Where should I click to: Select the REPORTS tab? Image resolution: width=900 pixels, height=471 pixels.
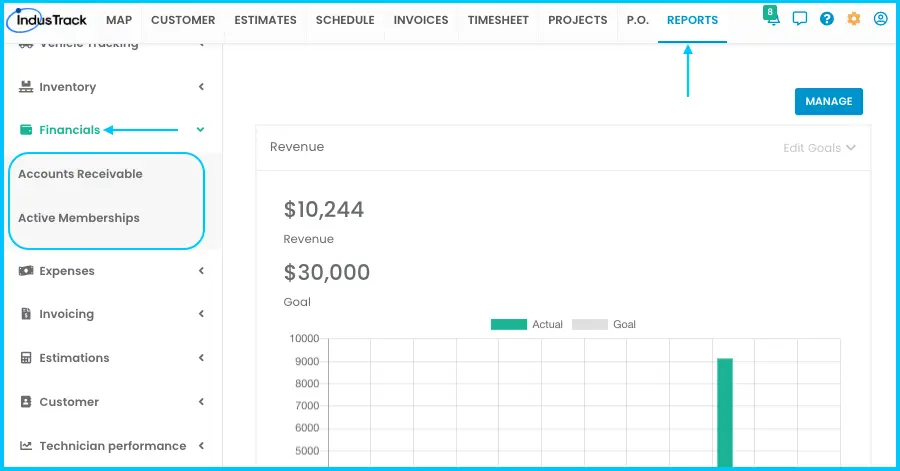(x=692, y=20)
